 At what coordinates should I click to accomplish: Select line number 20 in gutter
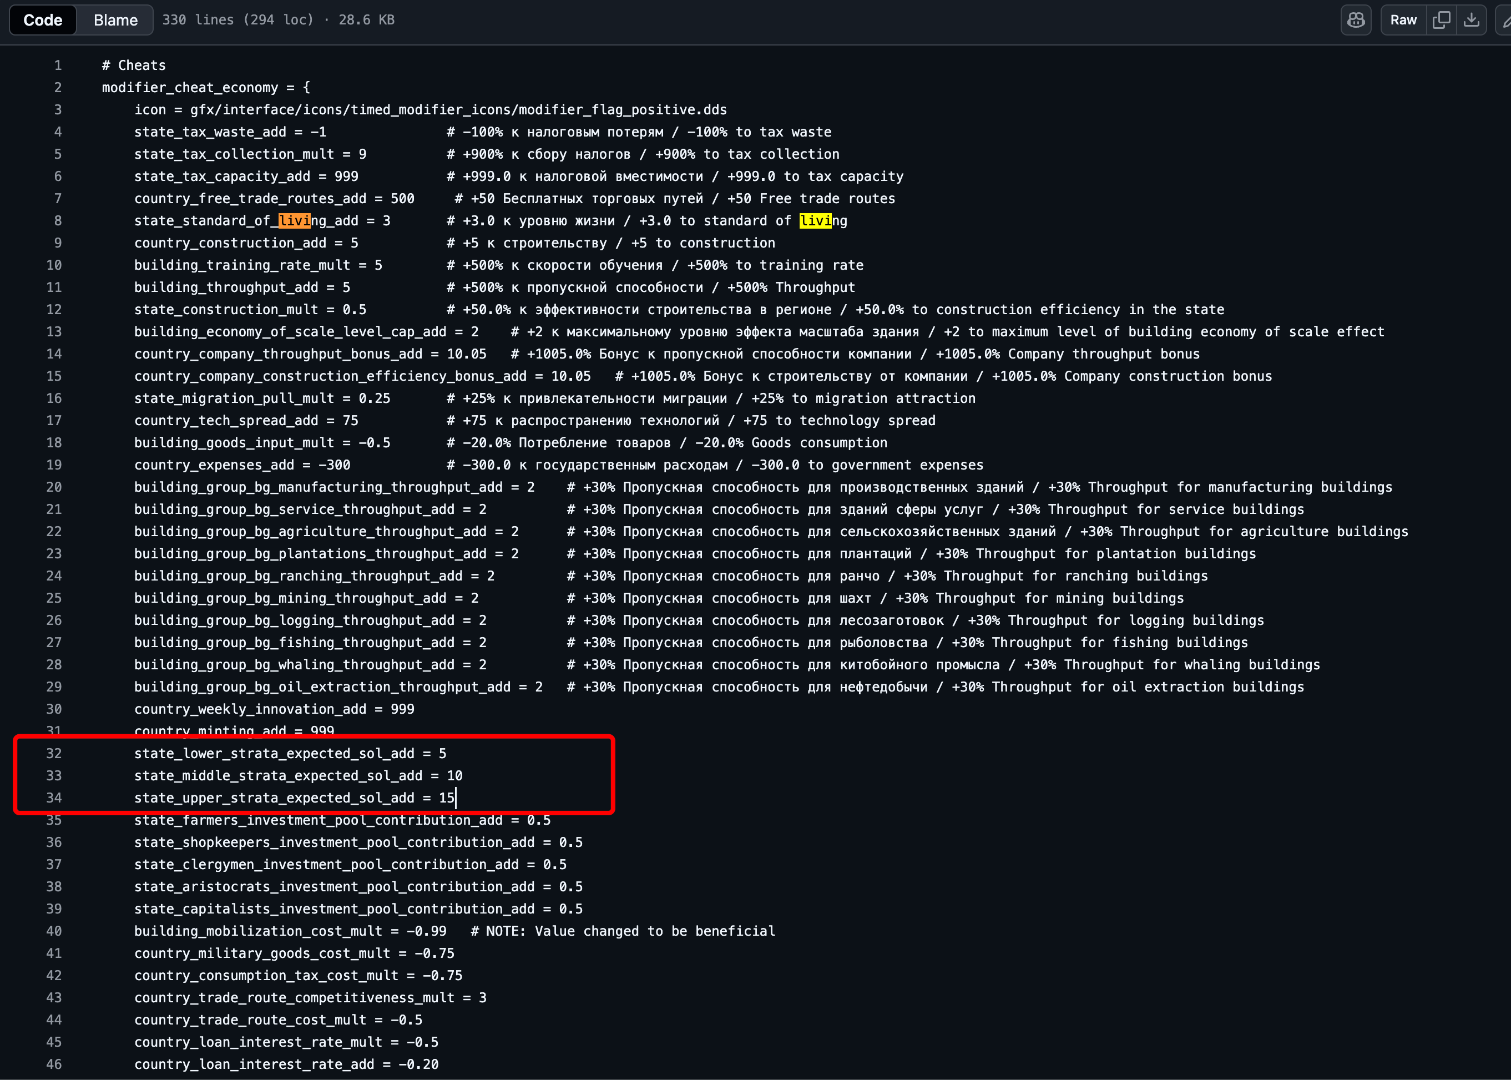(54, 487)
